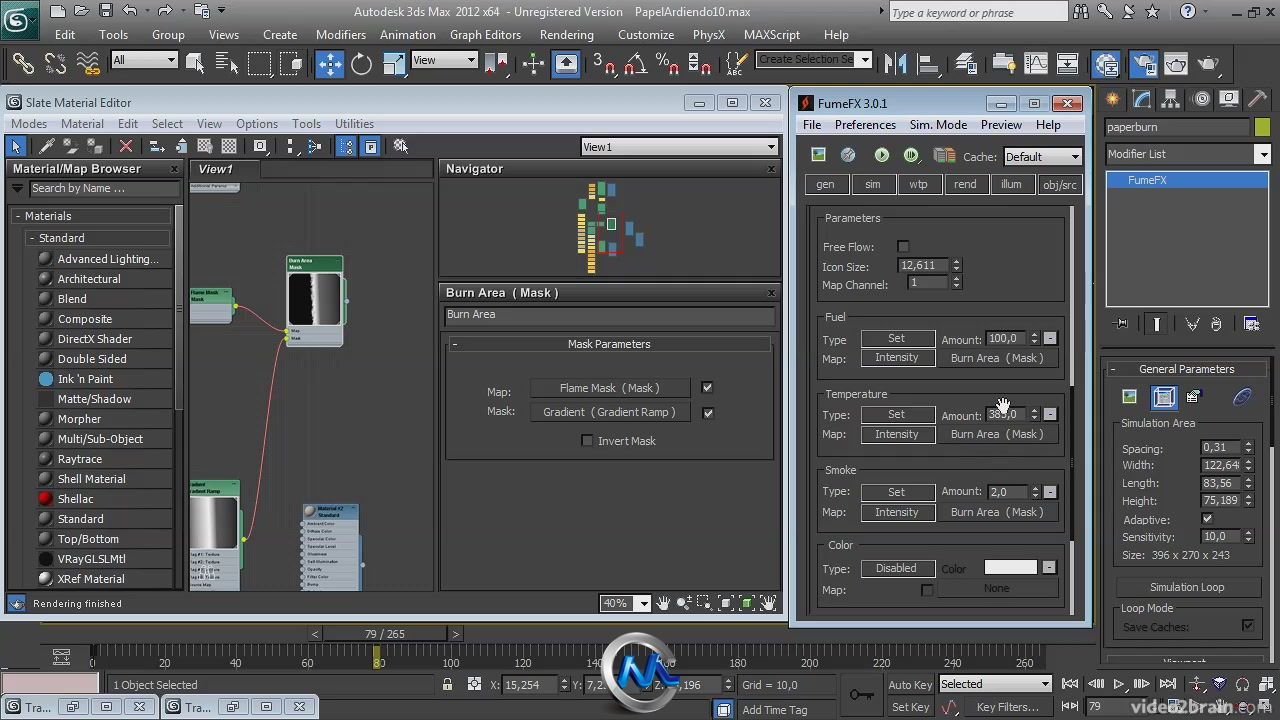
Task: Select the Select and Link tool
Action: (x=22, y=64)
